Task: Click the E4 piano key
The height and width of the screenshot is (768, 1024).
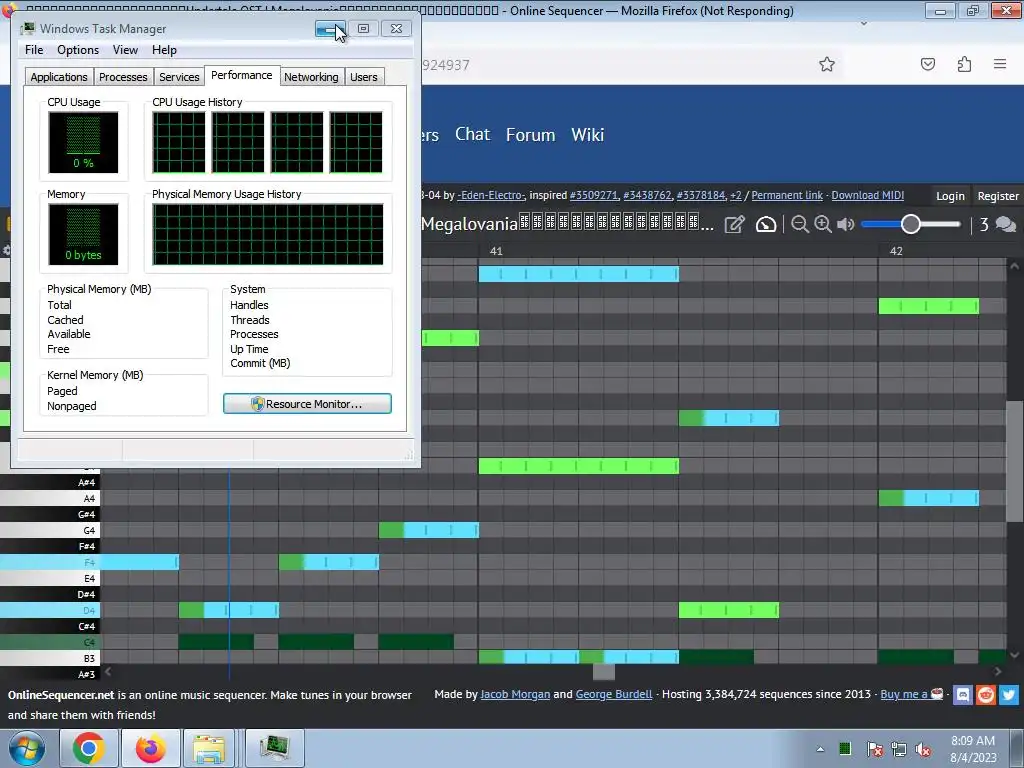Action: pos(50,579)
